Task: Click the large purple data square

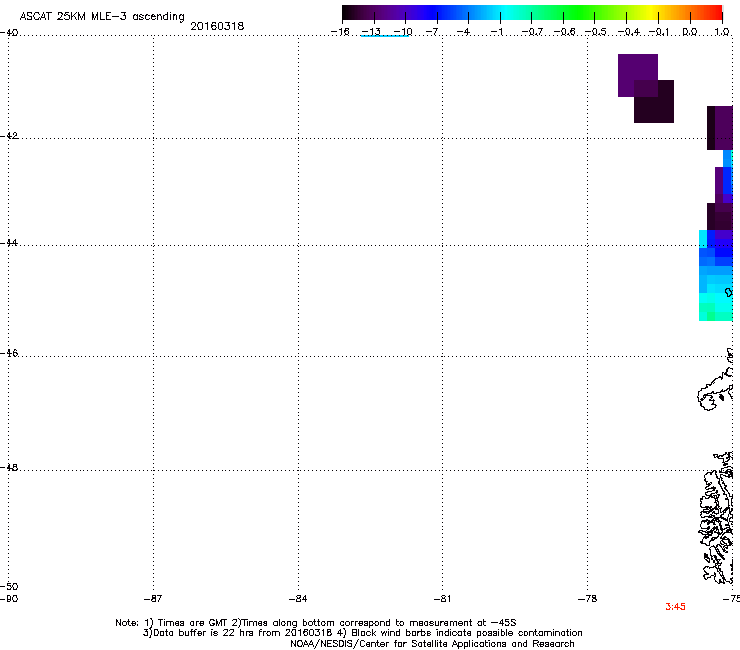Action: [638, 75]
